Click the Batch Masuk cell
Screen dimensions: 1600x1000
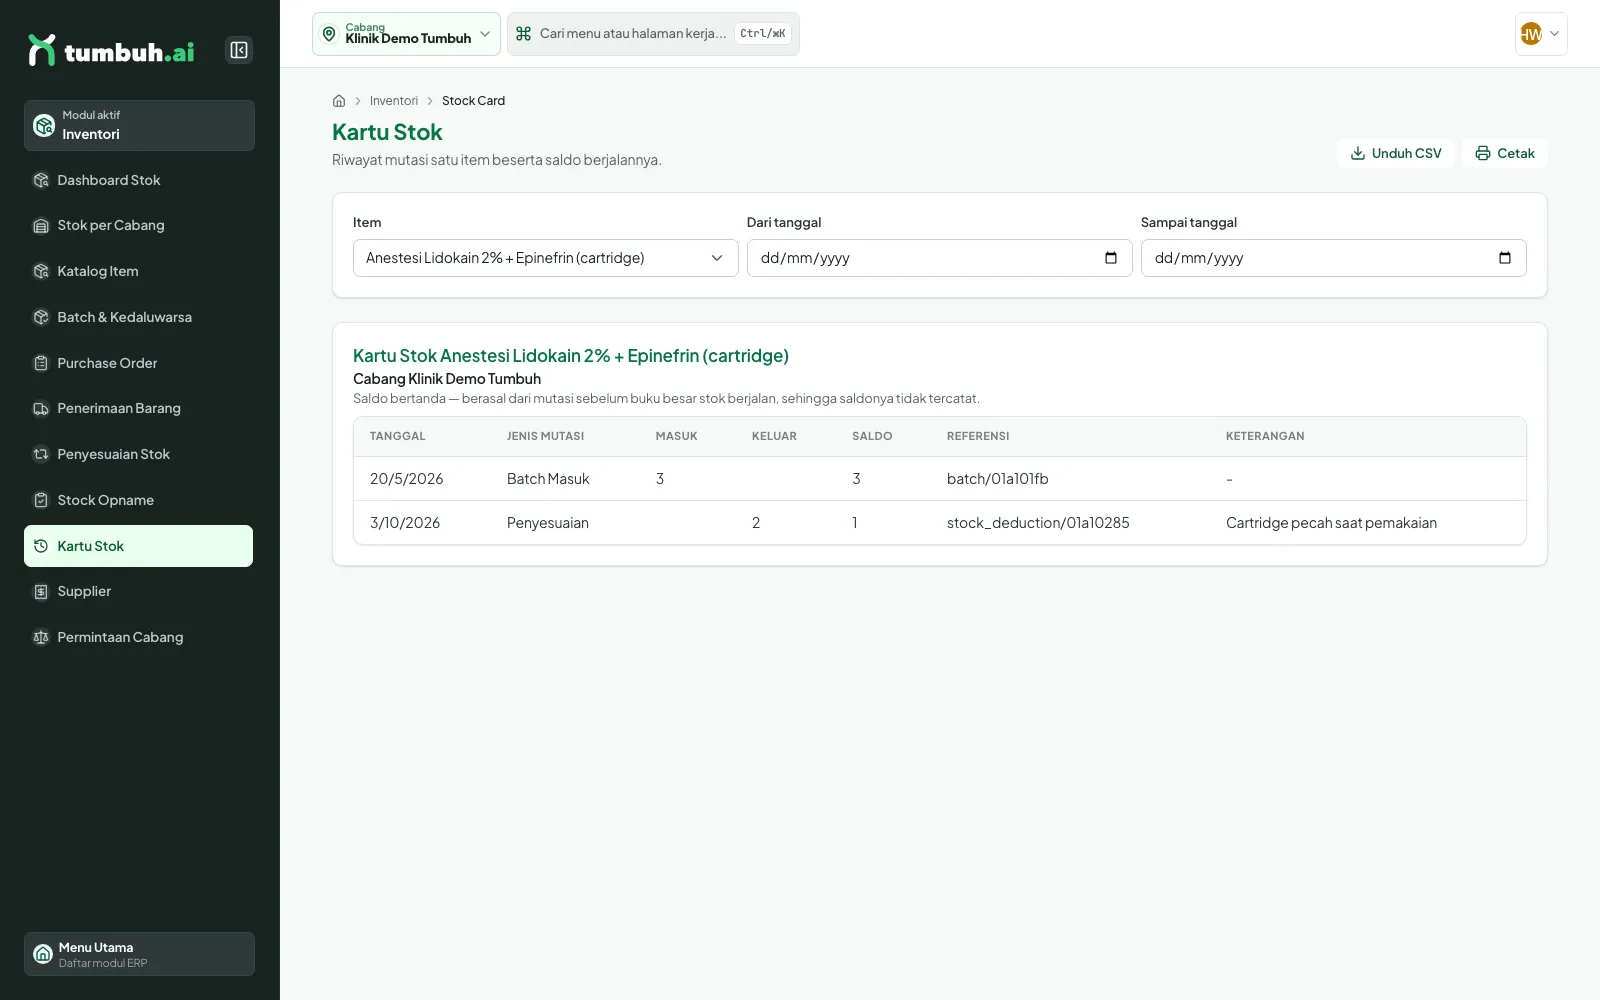click(548, 479)
